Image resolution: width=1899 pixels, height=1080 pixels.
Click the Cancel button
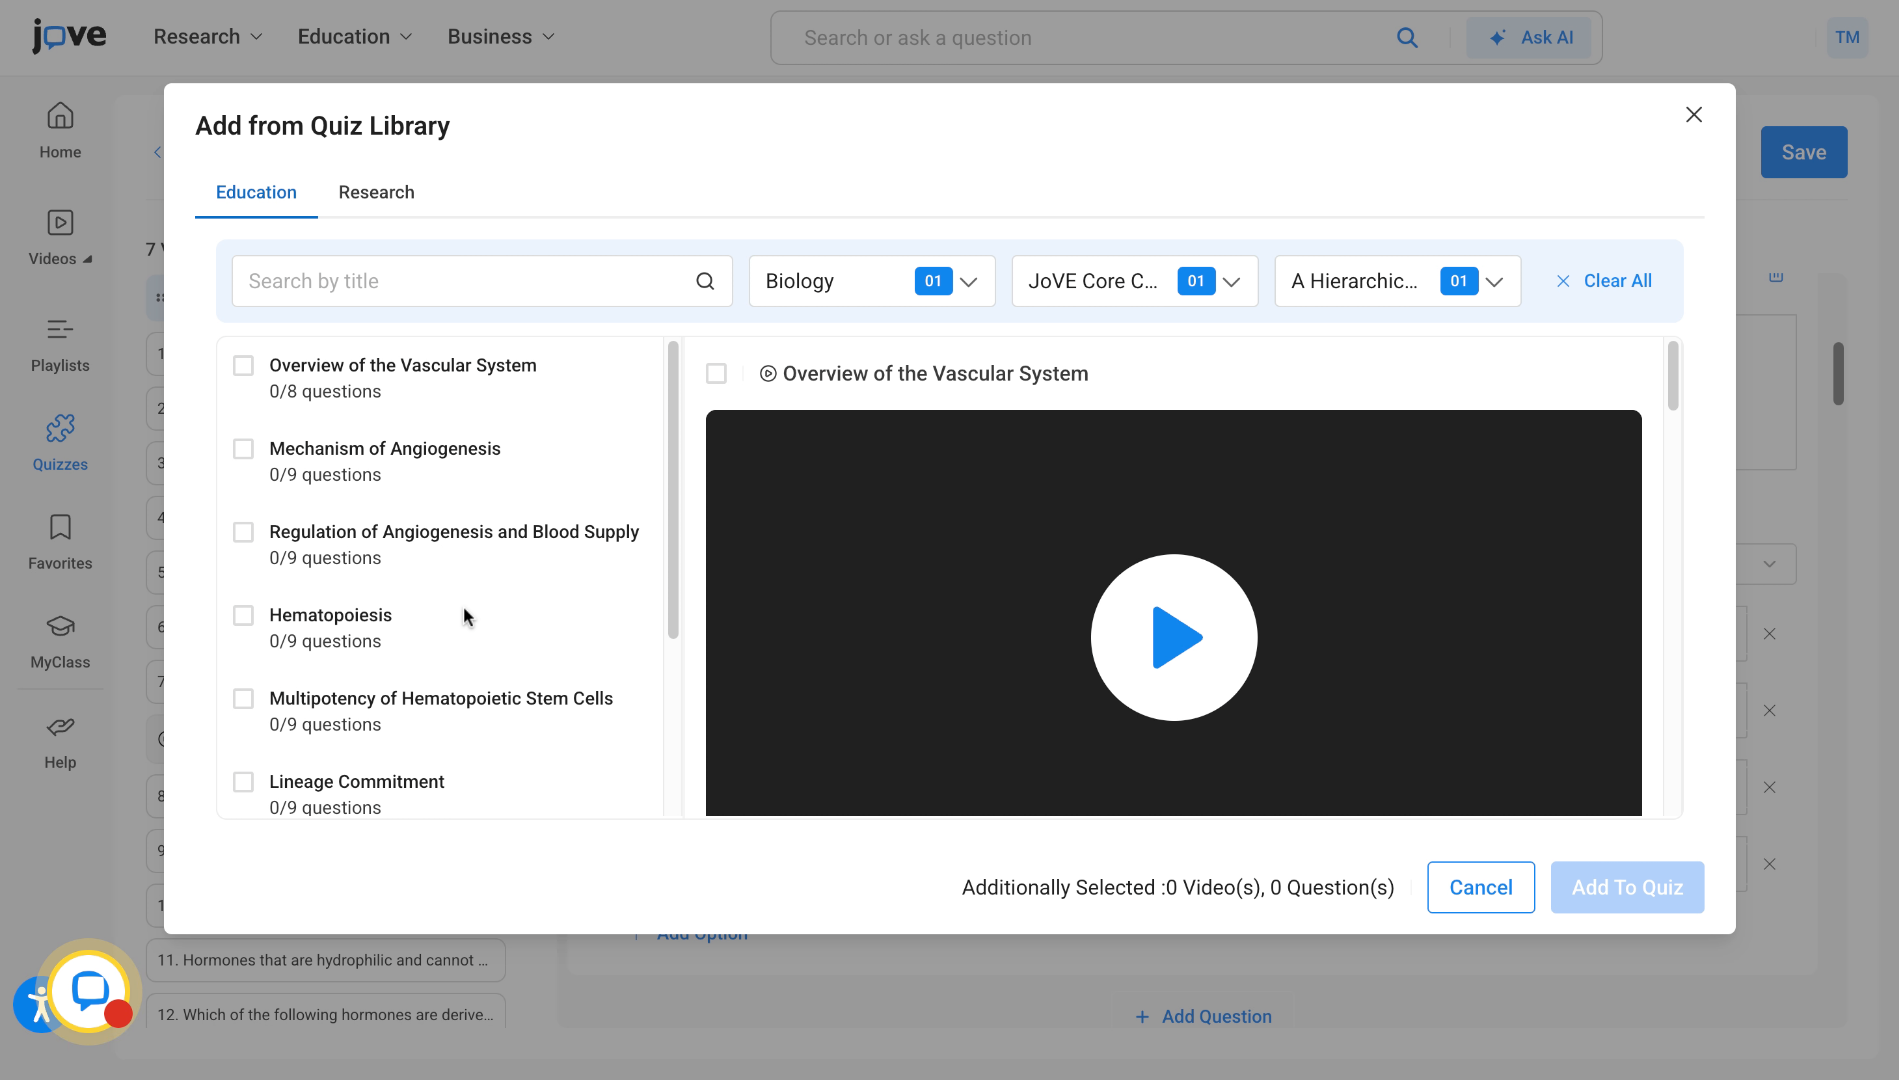pyautogui.click(x=1480, y=887)
